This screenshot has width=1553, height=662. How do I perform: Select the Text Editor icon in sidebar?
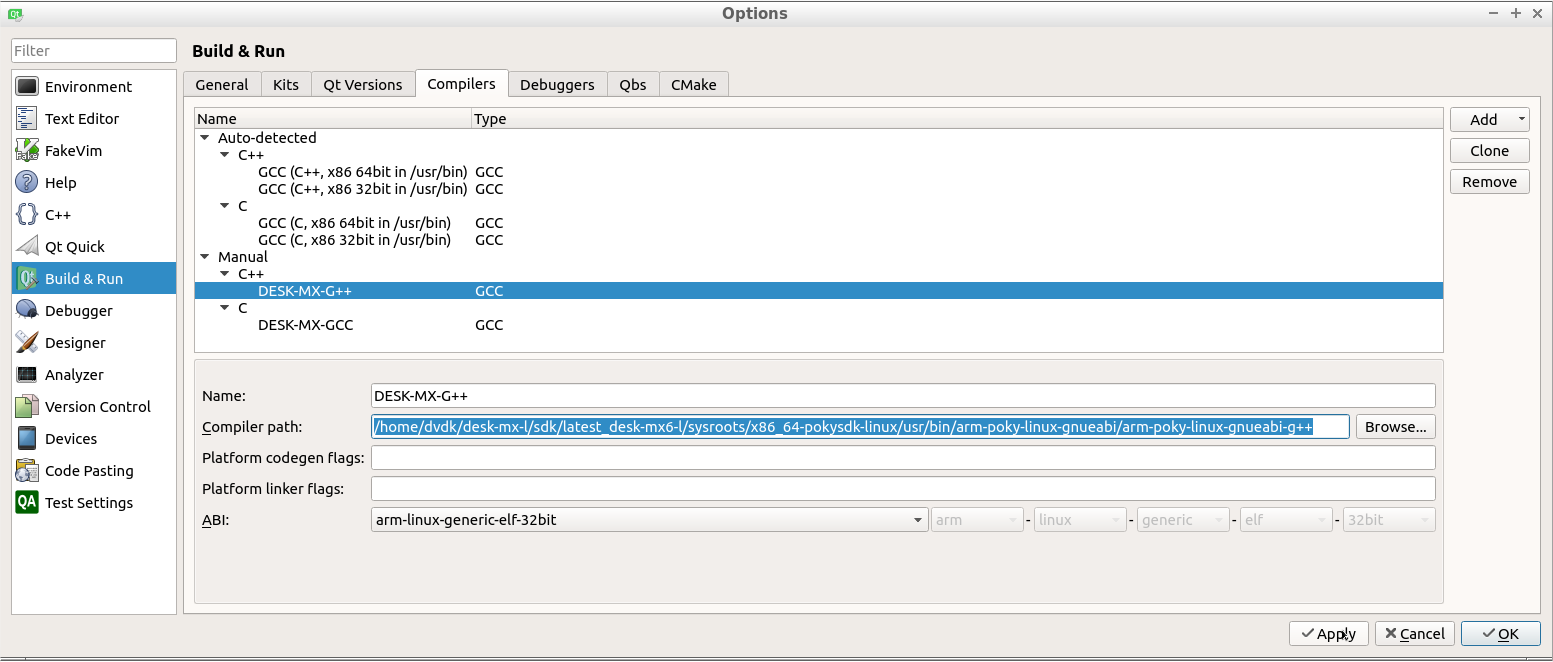pos(27,119)
